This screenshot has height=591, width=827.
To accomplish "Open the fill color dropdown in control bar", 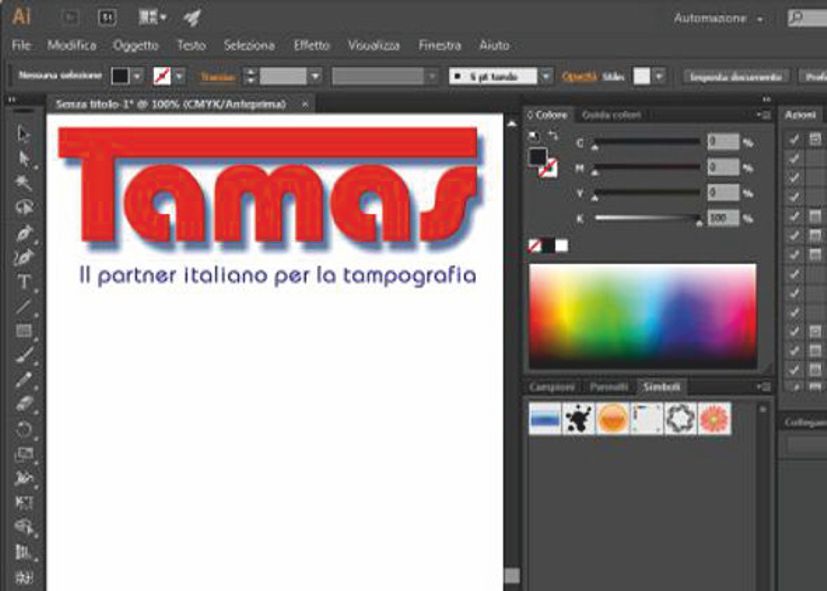I will tap(137, 76).
